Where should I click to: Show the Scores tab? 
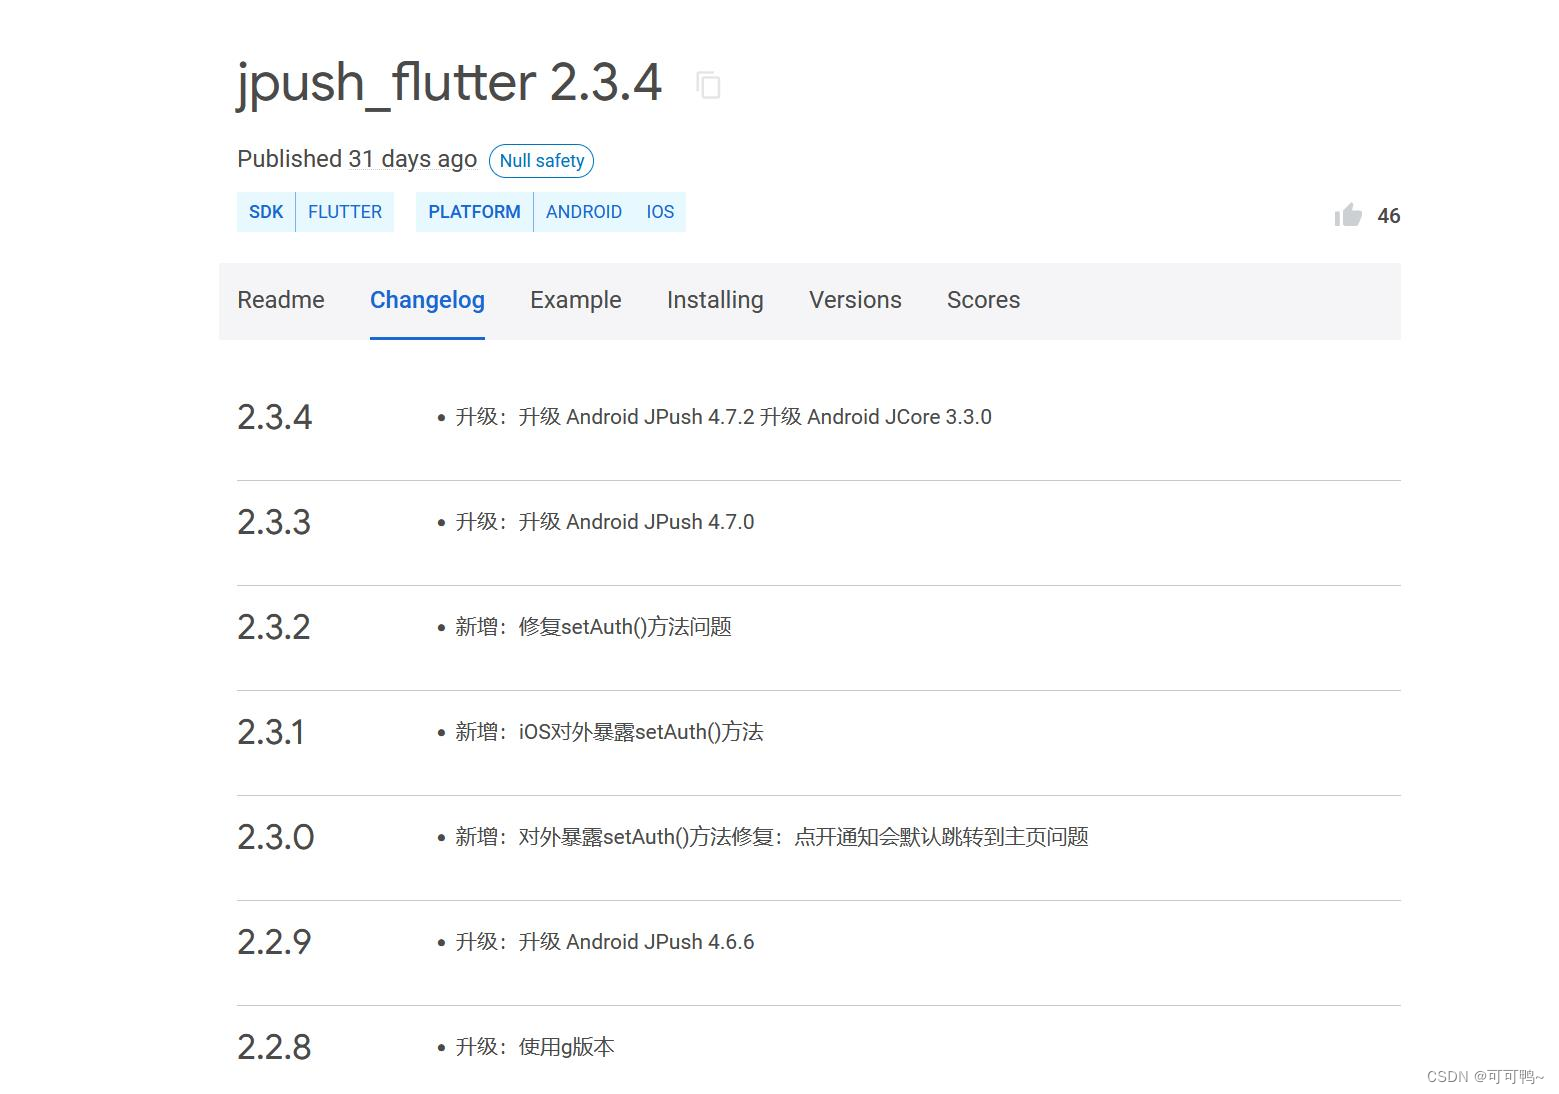coord(983,300)
